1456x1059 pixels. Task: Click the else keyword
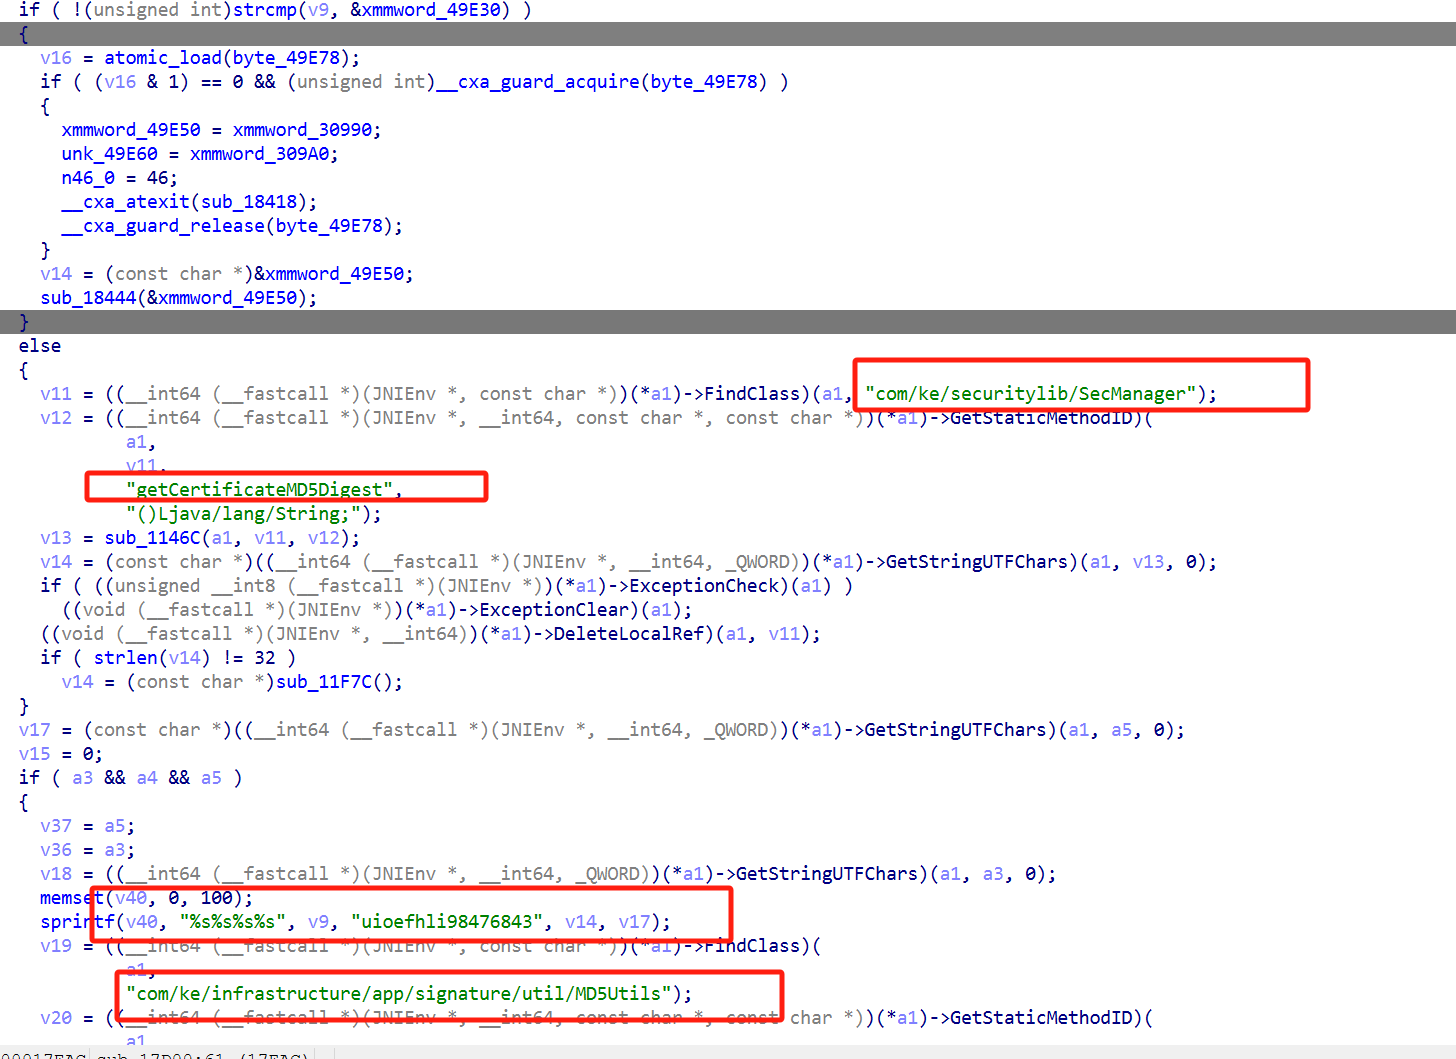point(40,346)
